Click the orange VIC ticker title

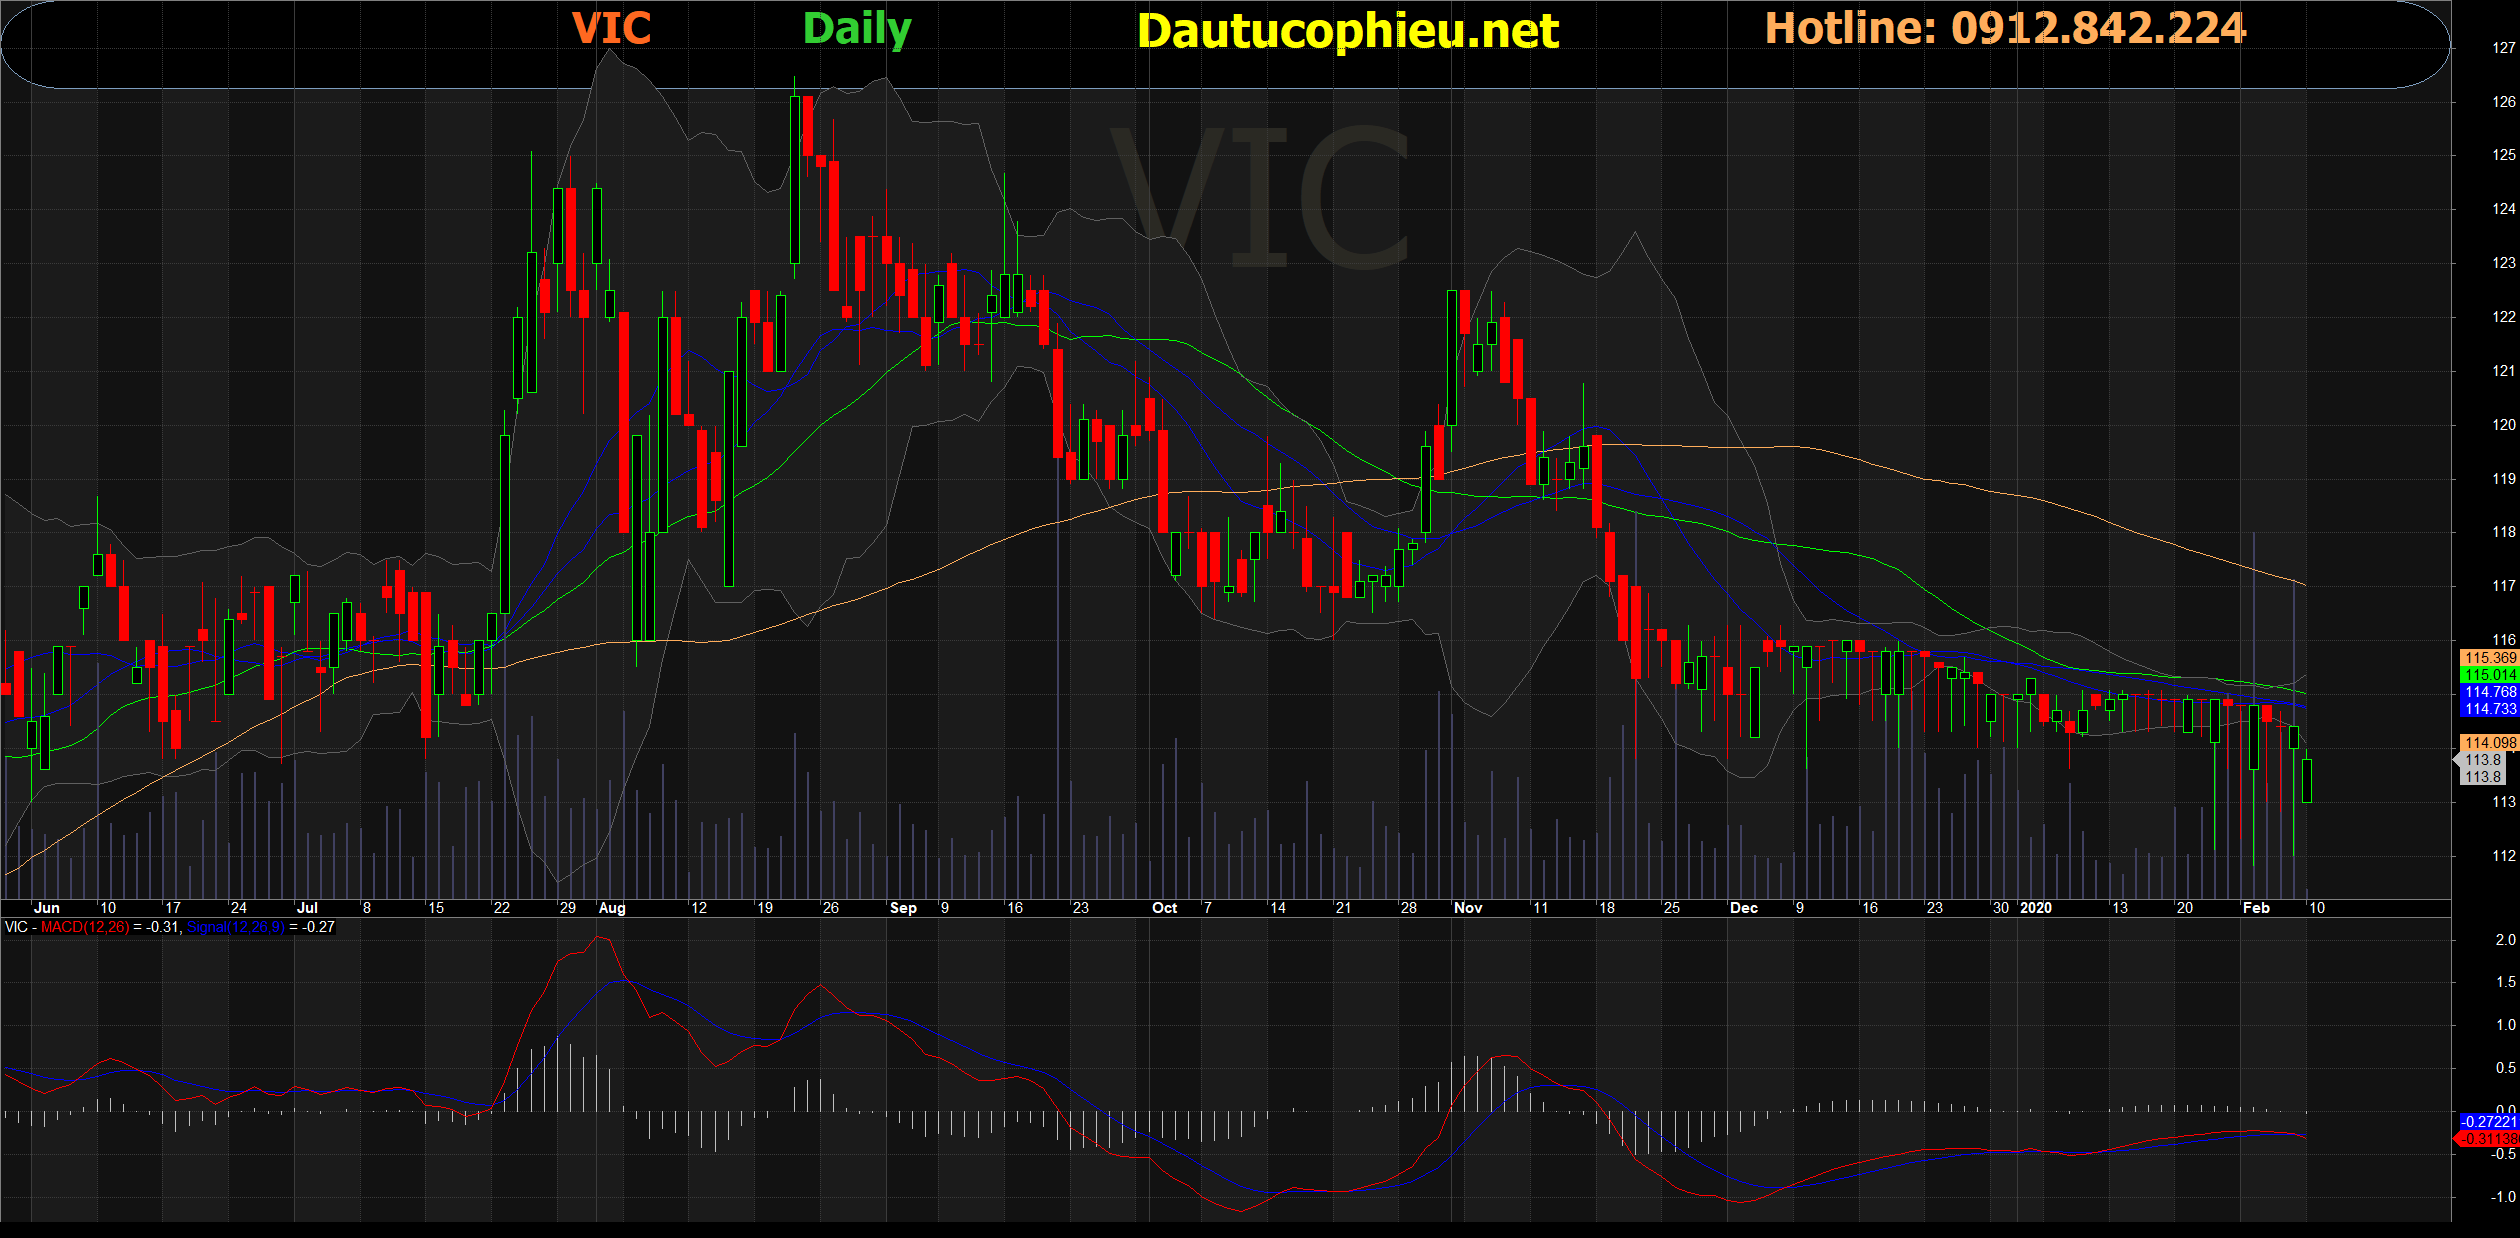tap(611, 29)
